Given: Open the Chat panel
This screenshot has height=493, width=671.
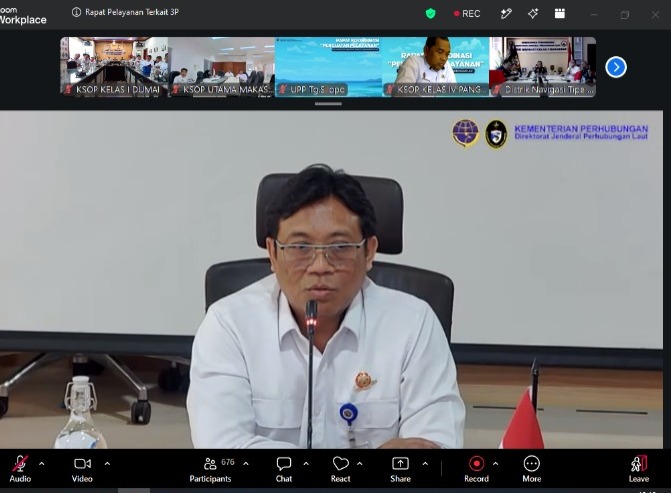Looking at the screenshot, I should (284, 469).
